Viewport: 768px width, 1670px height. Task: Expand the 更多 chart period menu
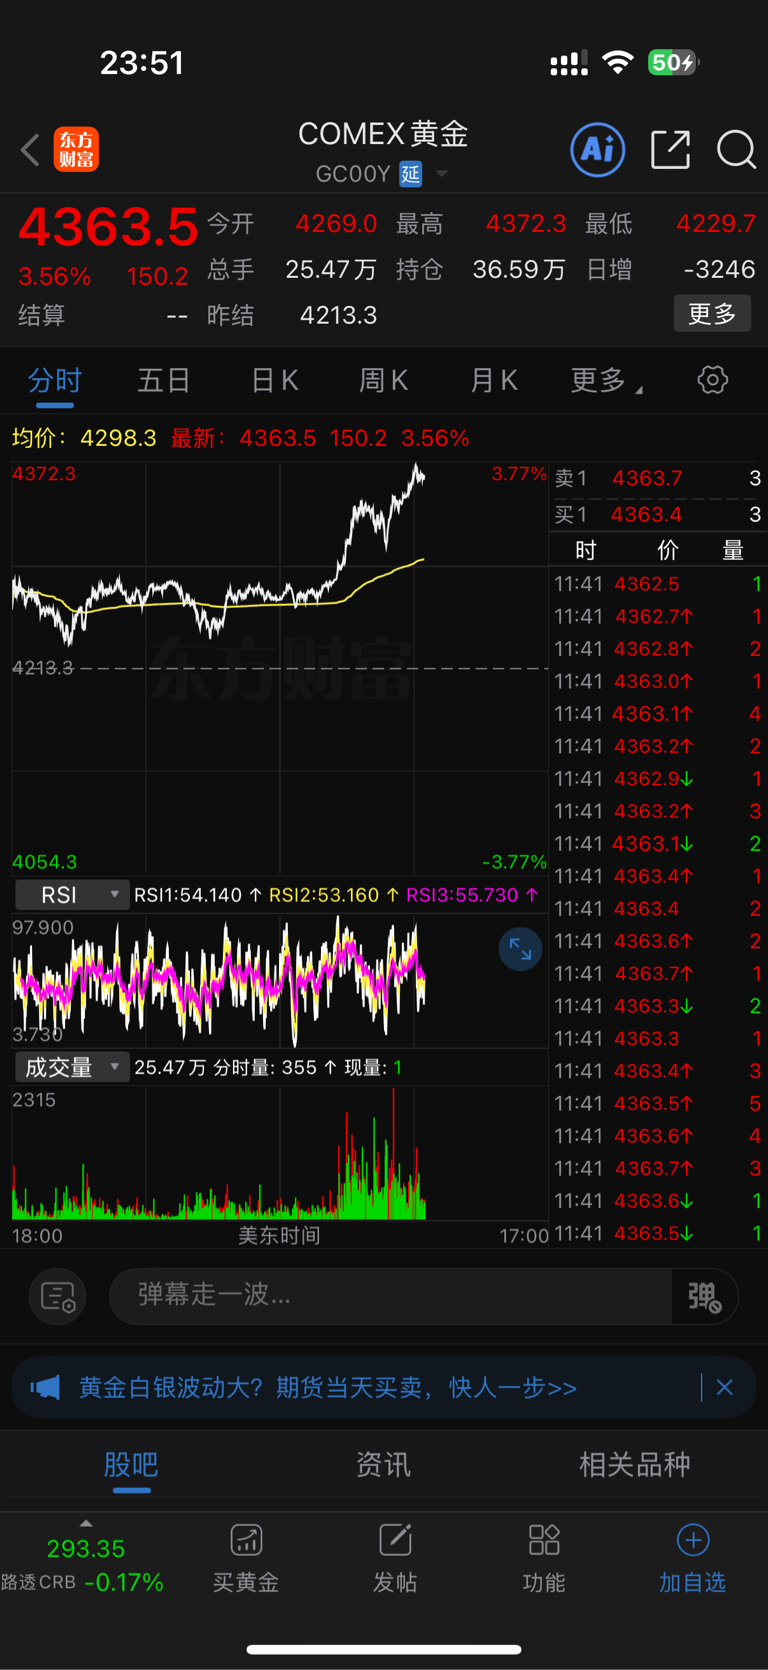tap(605, 380)
